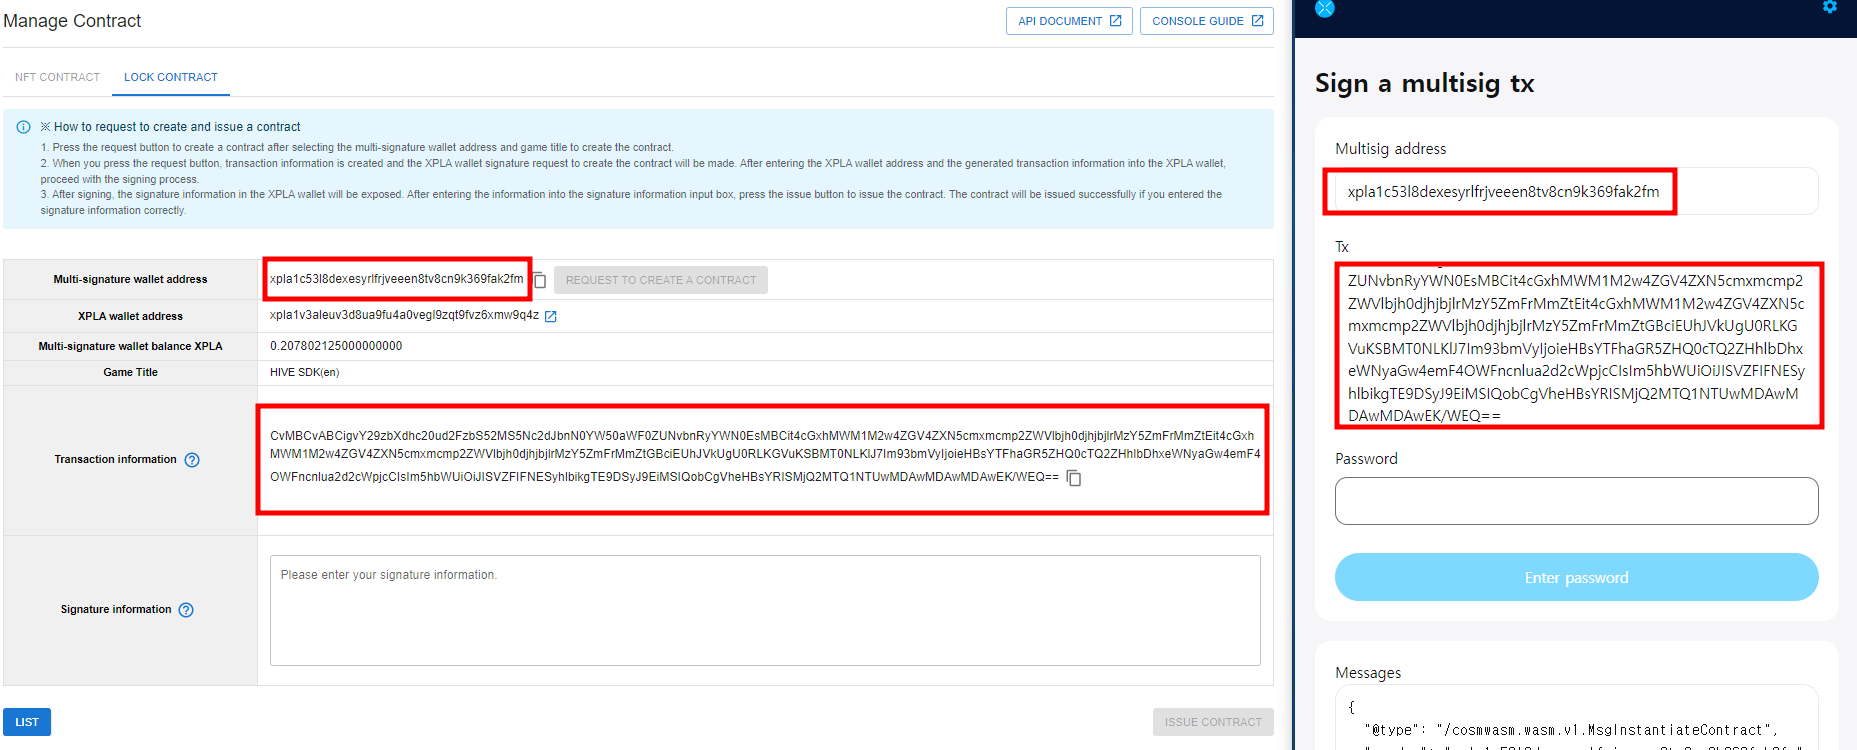Click the transaction information string
Image resolution: width=1857 pixels, height=750 pixels.
765,456
